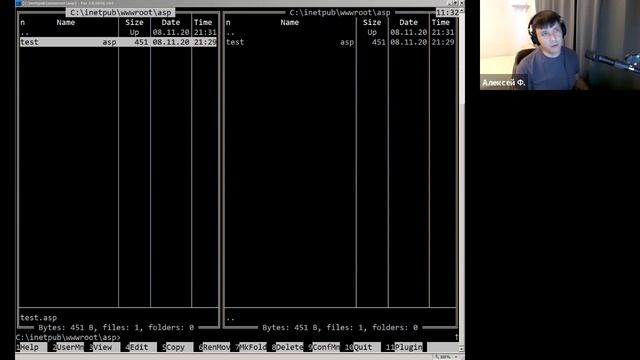Viewport: 640px width, 360px height.
Task: Click the clock showing 11:32
Action: (447, 13)
